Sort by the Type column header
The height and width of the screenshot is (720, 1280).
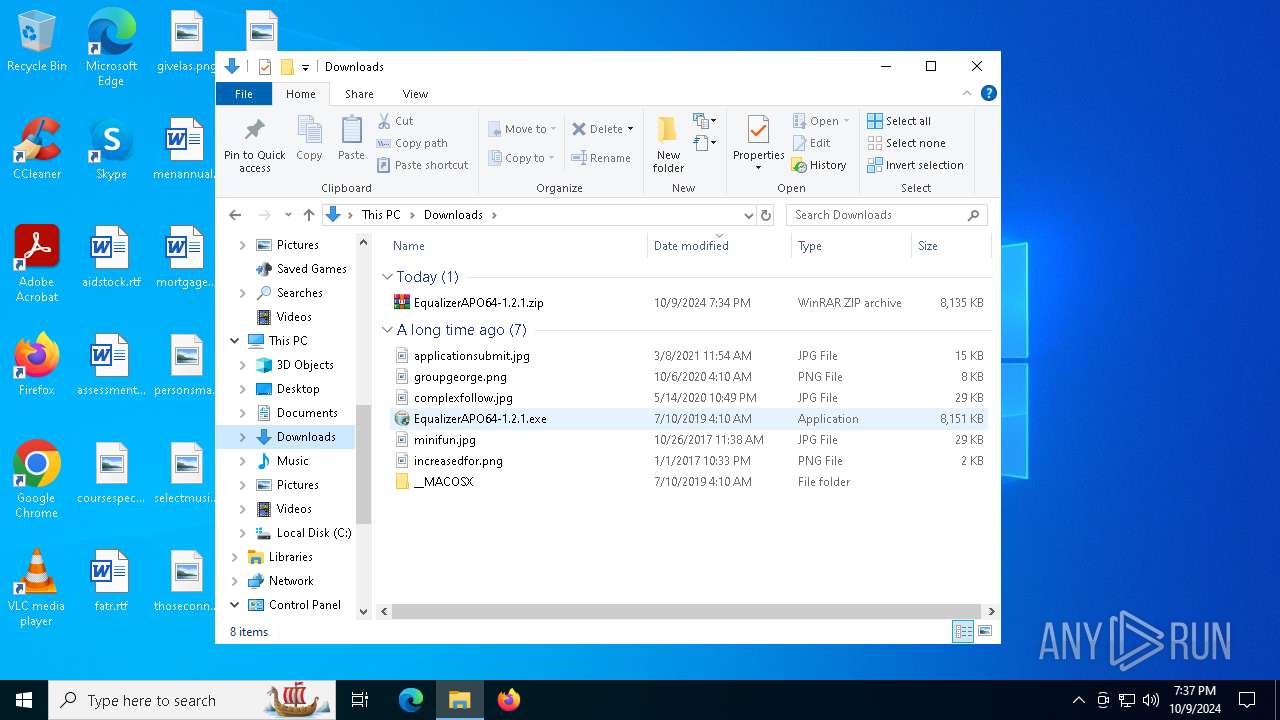851,246
